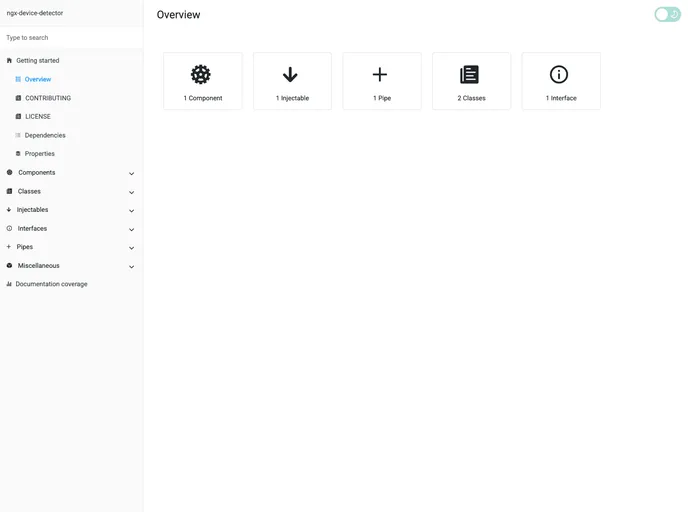Open the Properties page
688x512 pixels.
(x=39, y=154)
